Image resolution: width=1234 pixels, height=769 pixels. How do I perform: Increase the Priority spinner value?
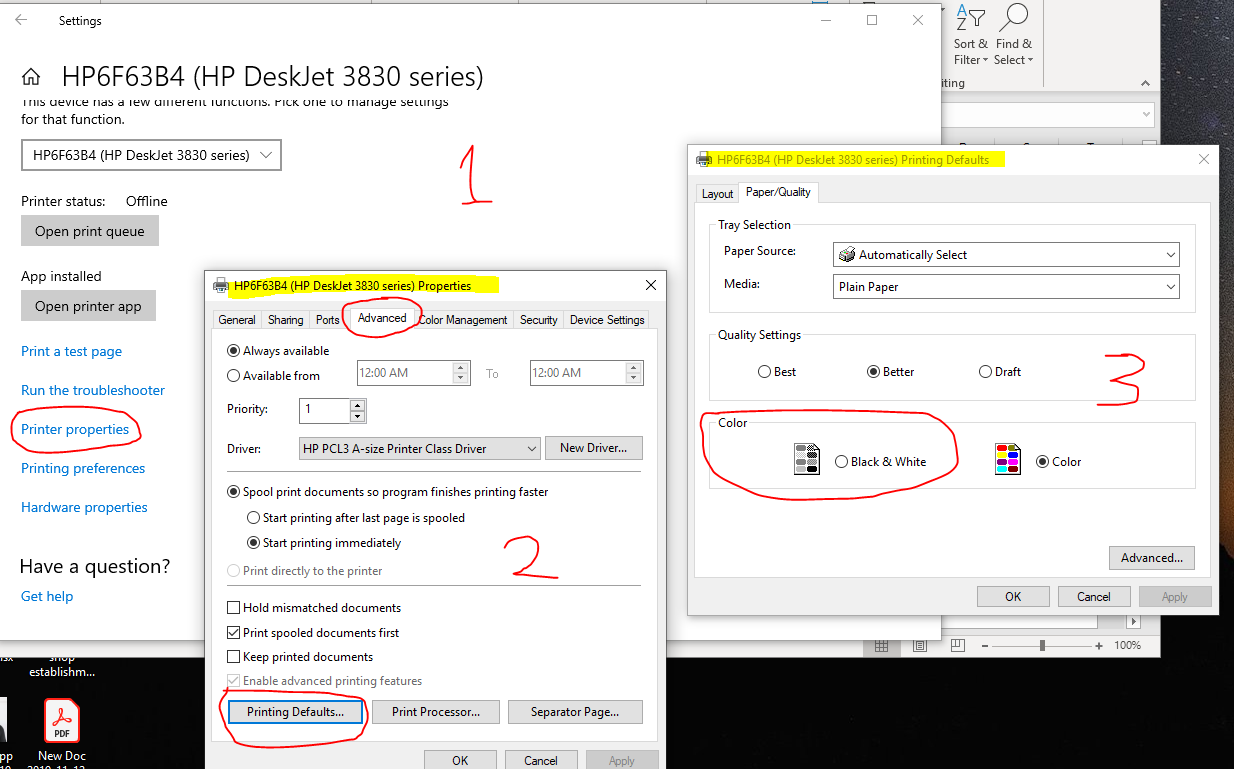pyautogui.click(x=357, y=404)
